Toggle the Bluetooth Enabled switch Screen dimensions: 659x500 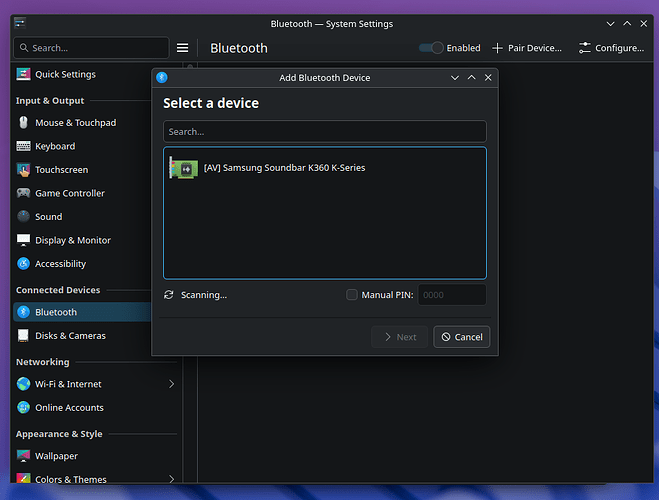[431, 48]
